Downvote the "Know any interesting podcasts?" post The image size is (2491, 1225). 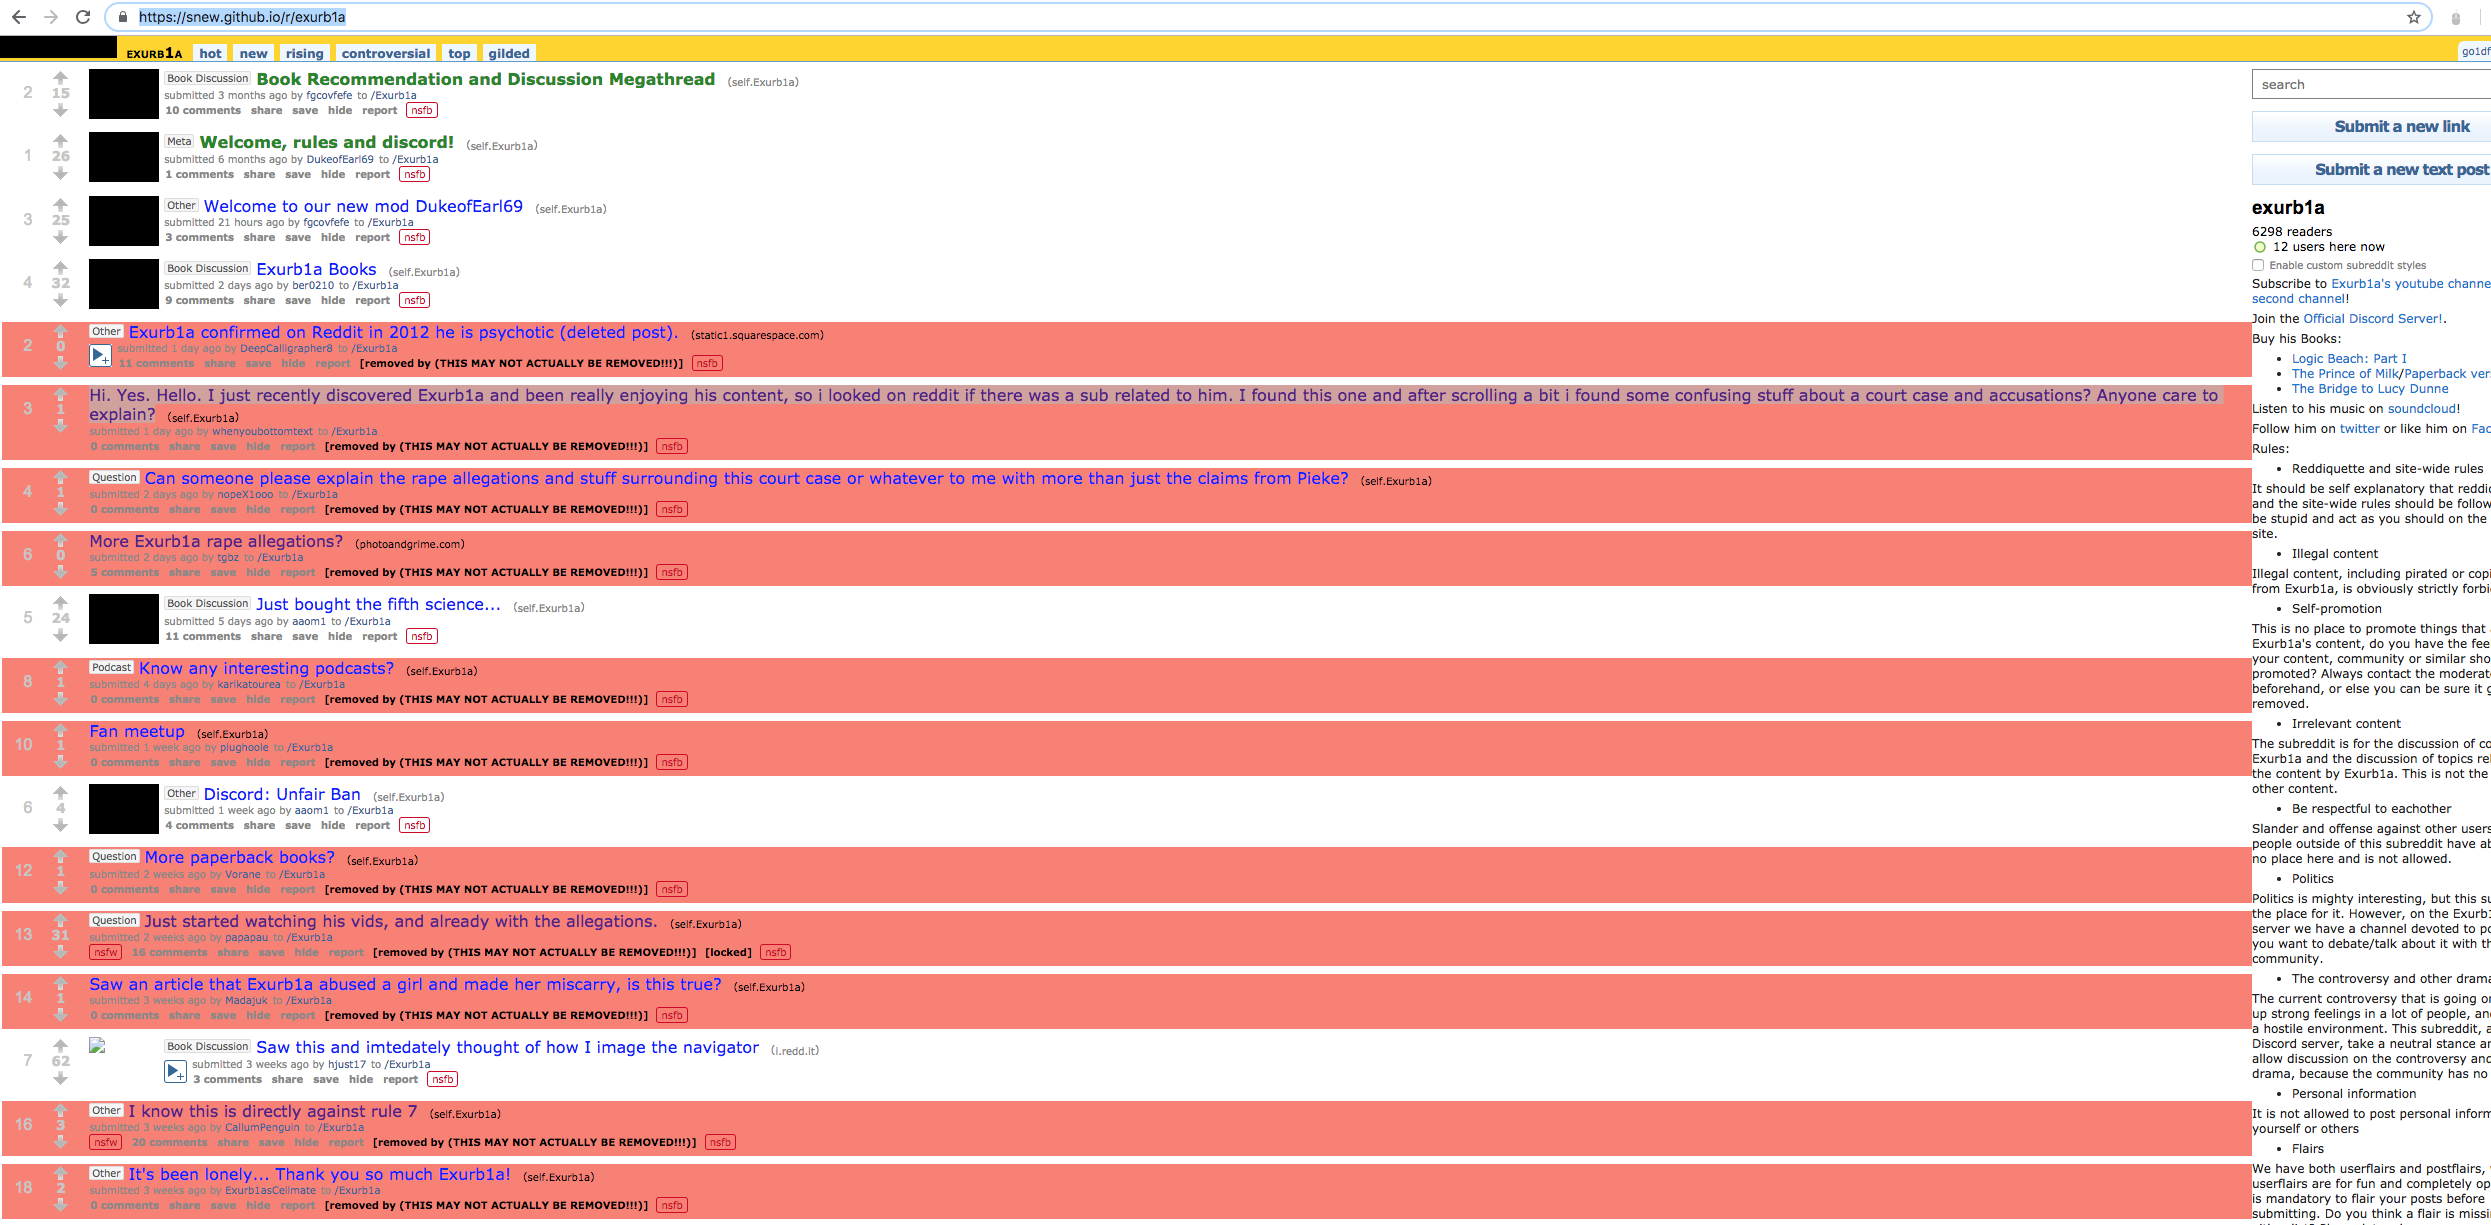pyautogui.click(x=61, y=701)
